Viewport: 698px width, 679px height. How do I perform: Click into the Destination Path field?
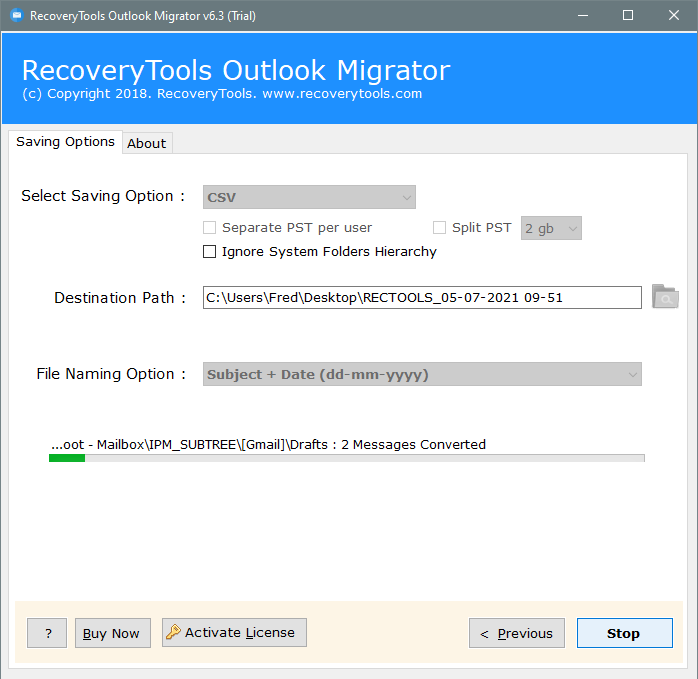click(422, 297)
